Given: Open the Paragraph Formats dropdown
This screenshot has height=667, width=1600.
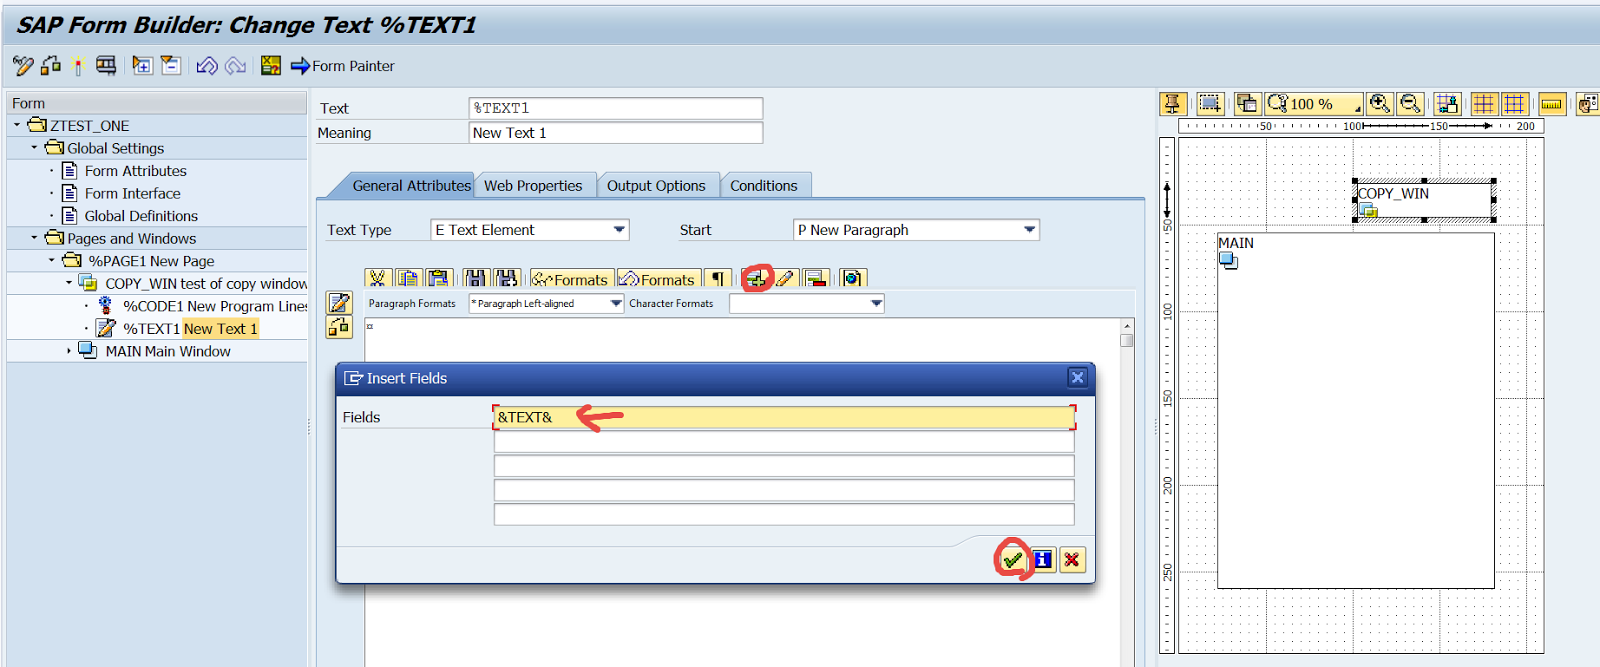Looking at the screenshot, I should 615,303.
